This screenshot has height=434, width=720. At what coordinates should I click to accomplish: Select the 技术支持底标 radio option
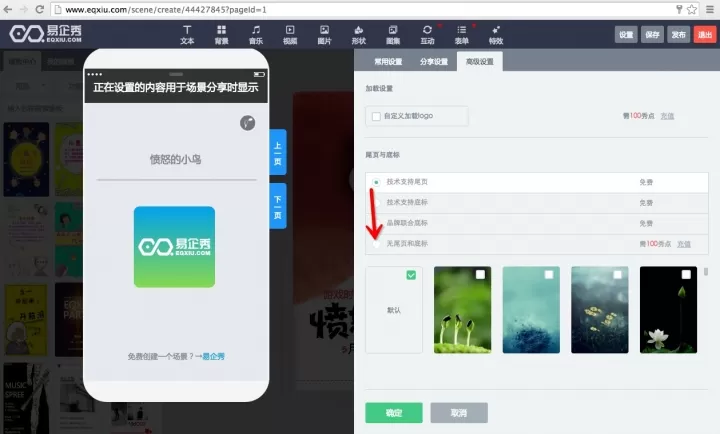point(376,203)
